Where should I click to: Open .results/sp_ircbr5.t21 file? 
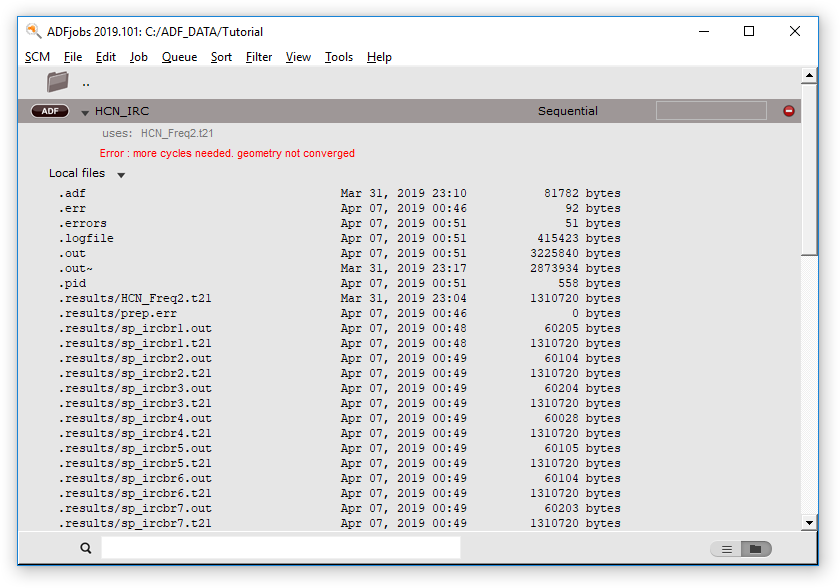135,463
